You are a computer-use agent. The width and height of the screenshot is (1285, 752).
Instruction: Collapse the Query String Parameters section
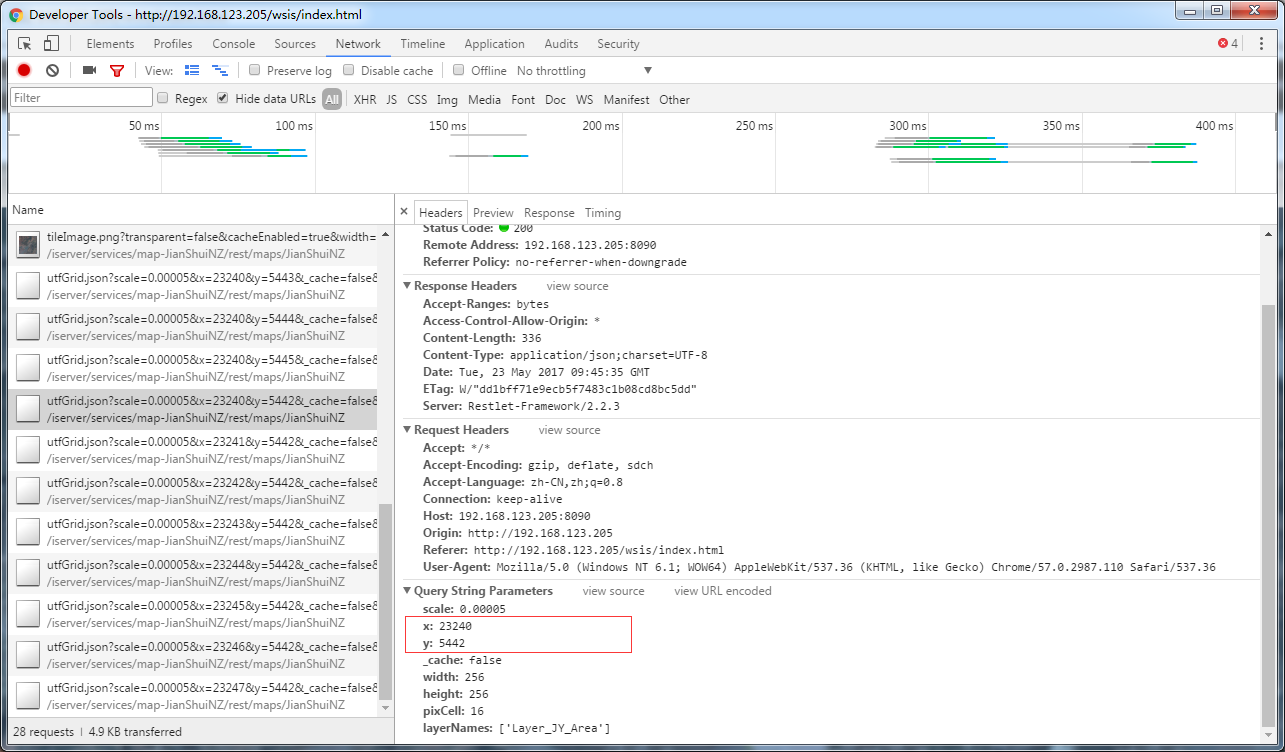(408, 591)
